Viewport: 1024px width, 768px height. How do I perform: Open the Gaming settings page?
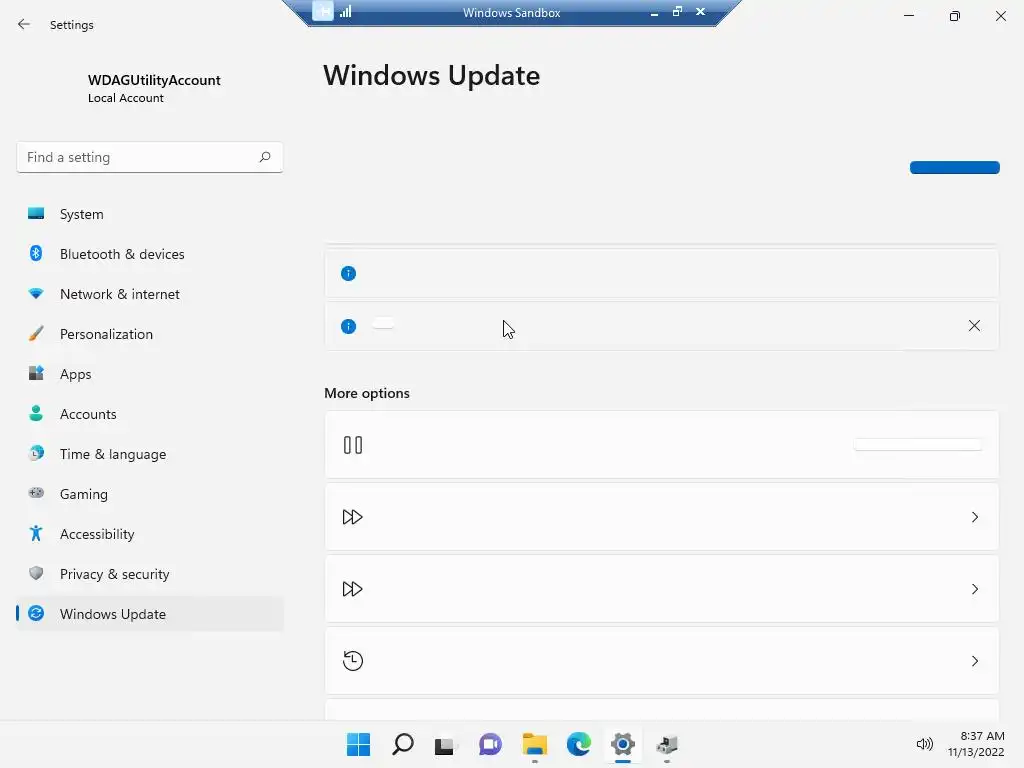(x=150, y=494)
